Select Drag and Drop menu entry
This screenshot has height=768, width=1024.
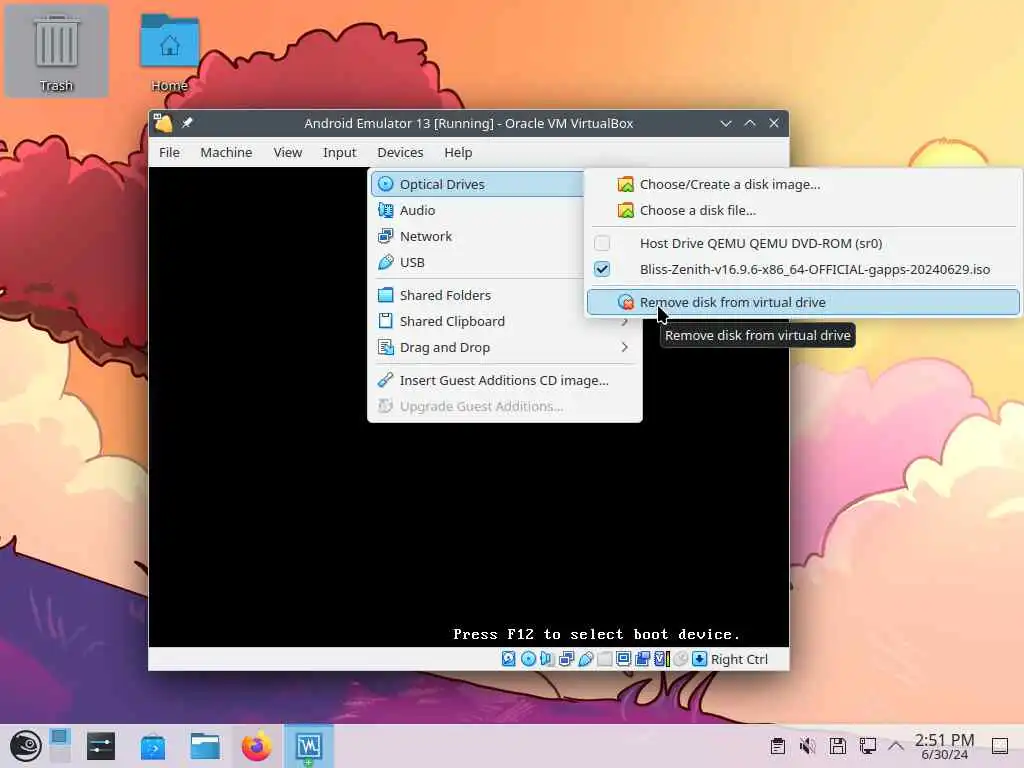pyautogui.click(x=505, y=347)
